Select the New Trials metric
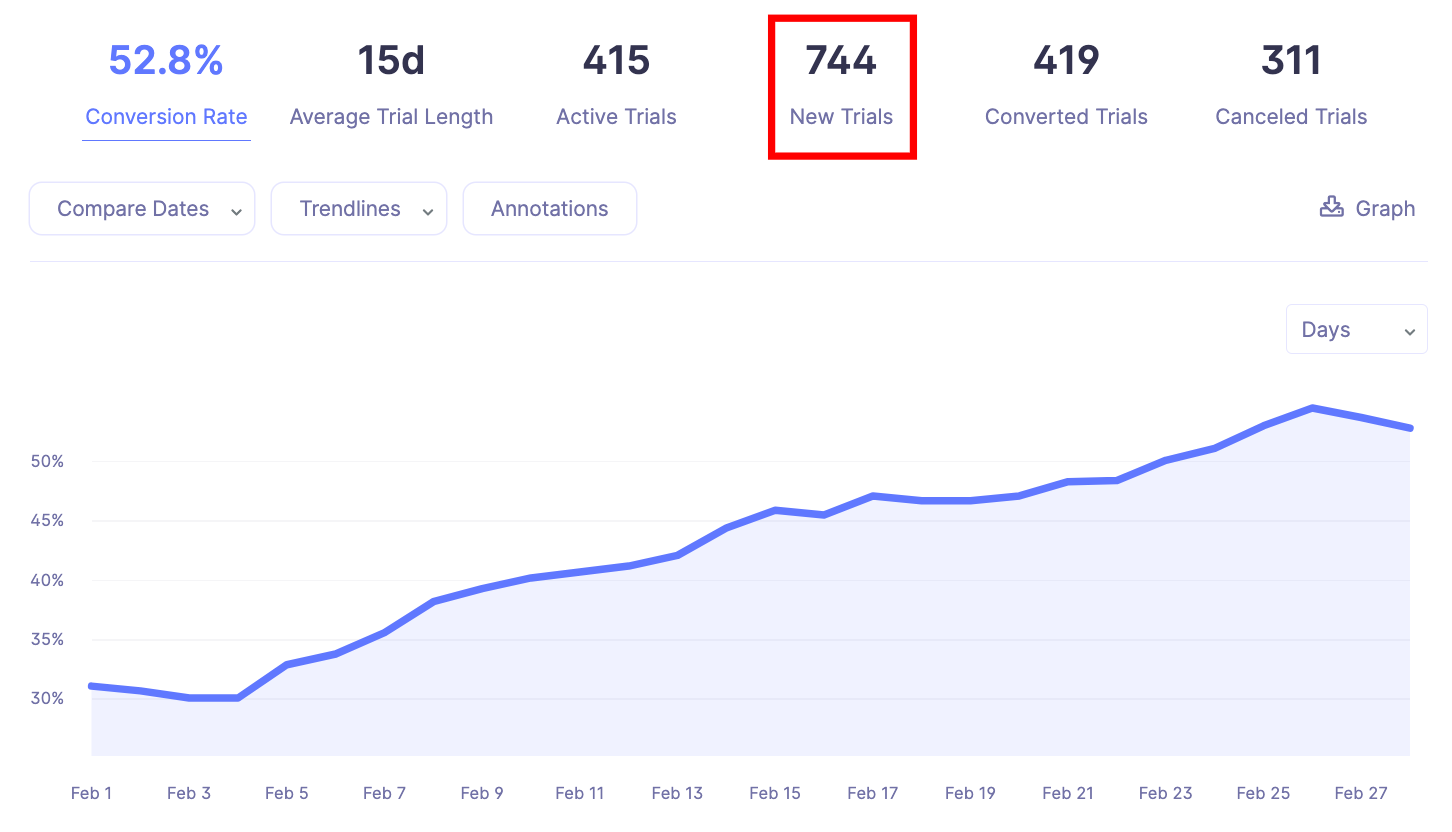The width and height of the screenshot is (1452, 832). coord(841,117)
